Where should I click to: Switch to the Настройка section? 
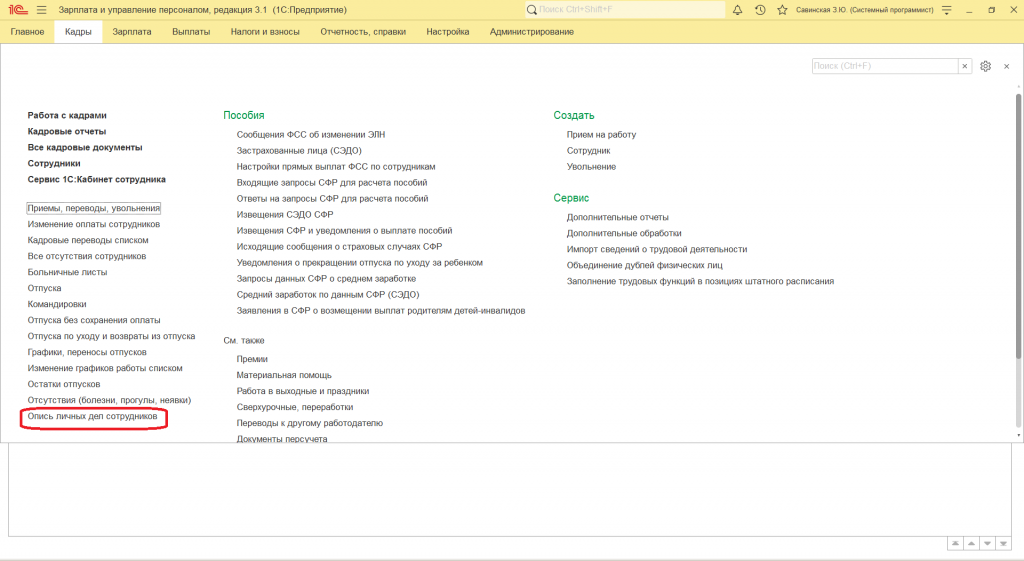click(448, 31)
